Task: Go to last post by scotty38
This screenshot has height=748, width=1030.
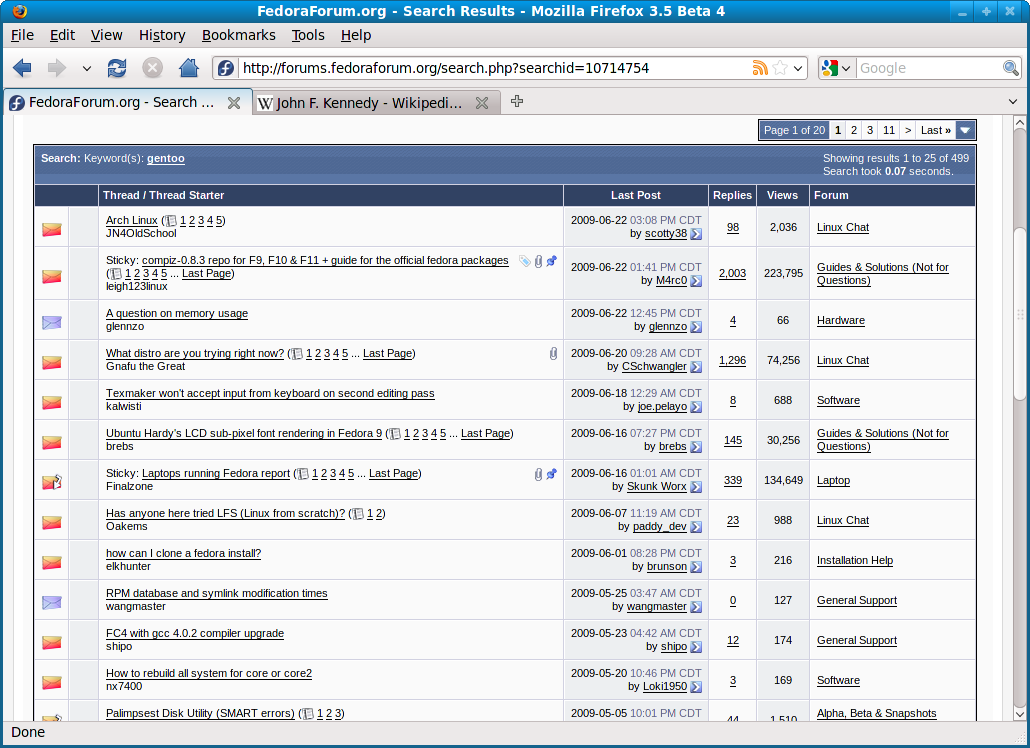Action: point(696,234)
